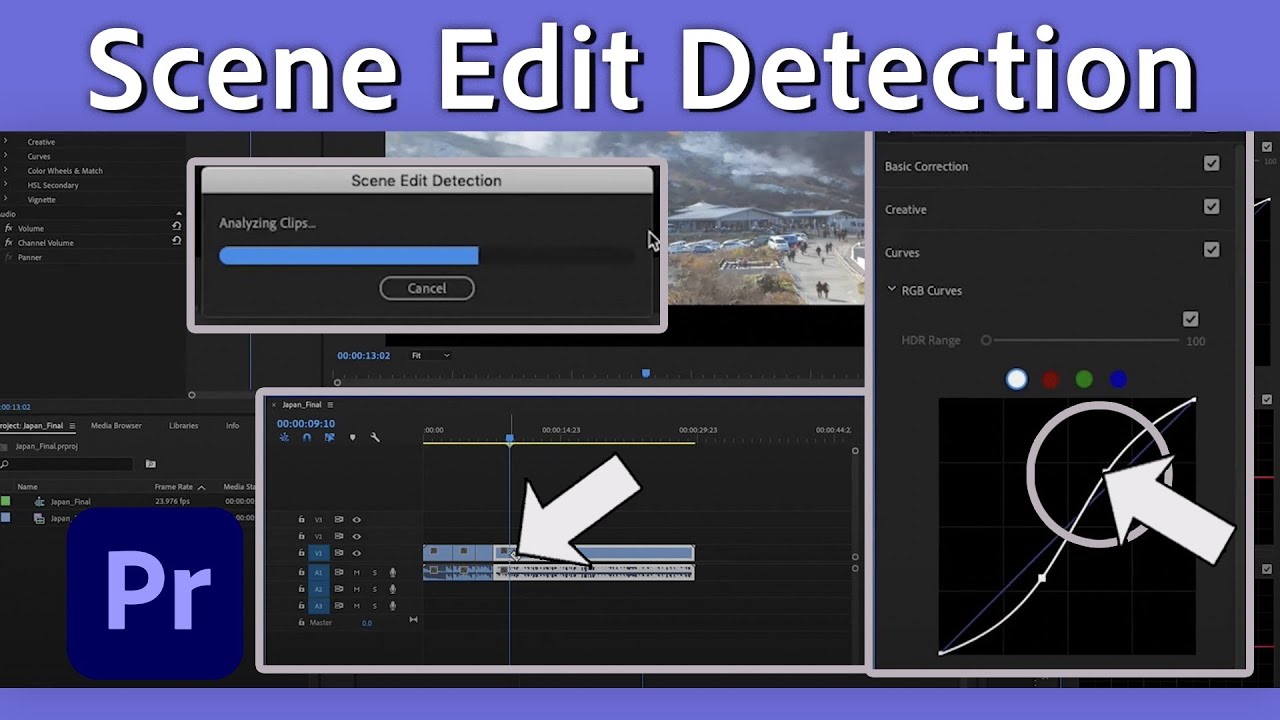Sort by the Frame Rate column
This screenshot has width=1280, height=720.
173,487
